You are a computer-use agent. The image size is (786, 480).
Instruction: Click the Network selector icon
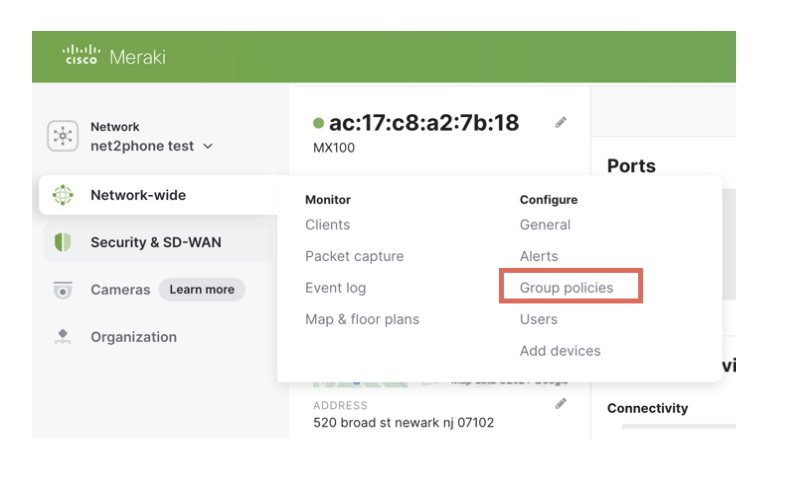click(x=63, y=136)
